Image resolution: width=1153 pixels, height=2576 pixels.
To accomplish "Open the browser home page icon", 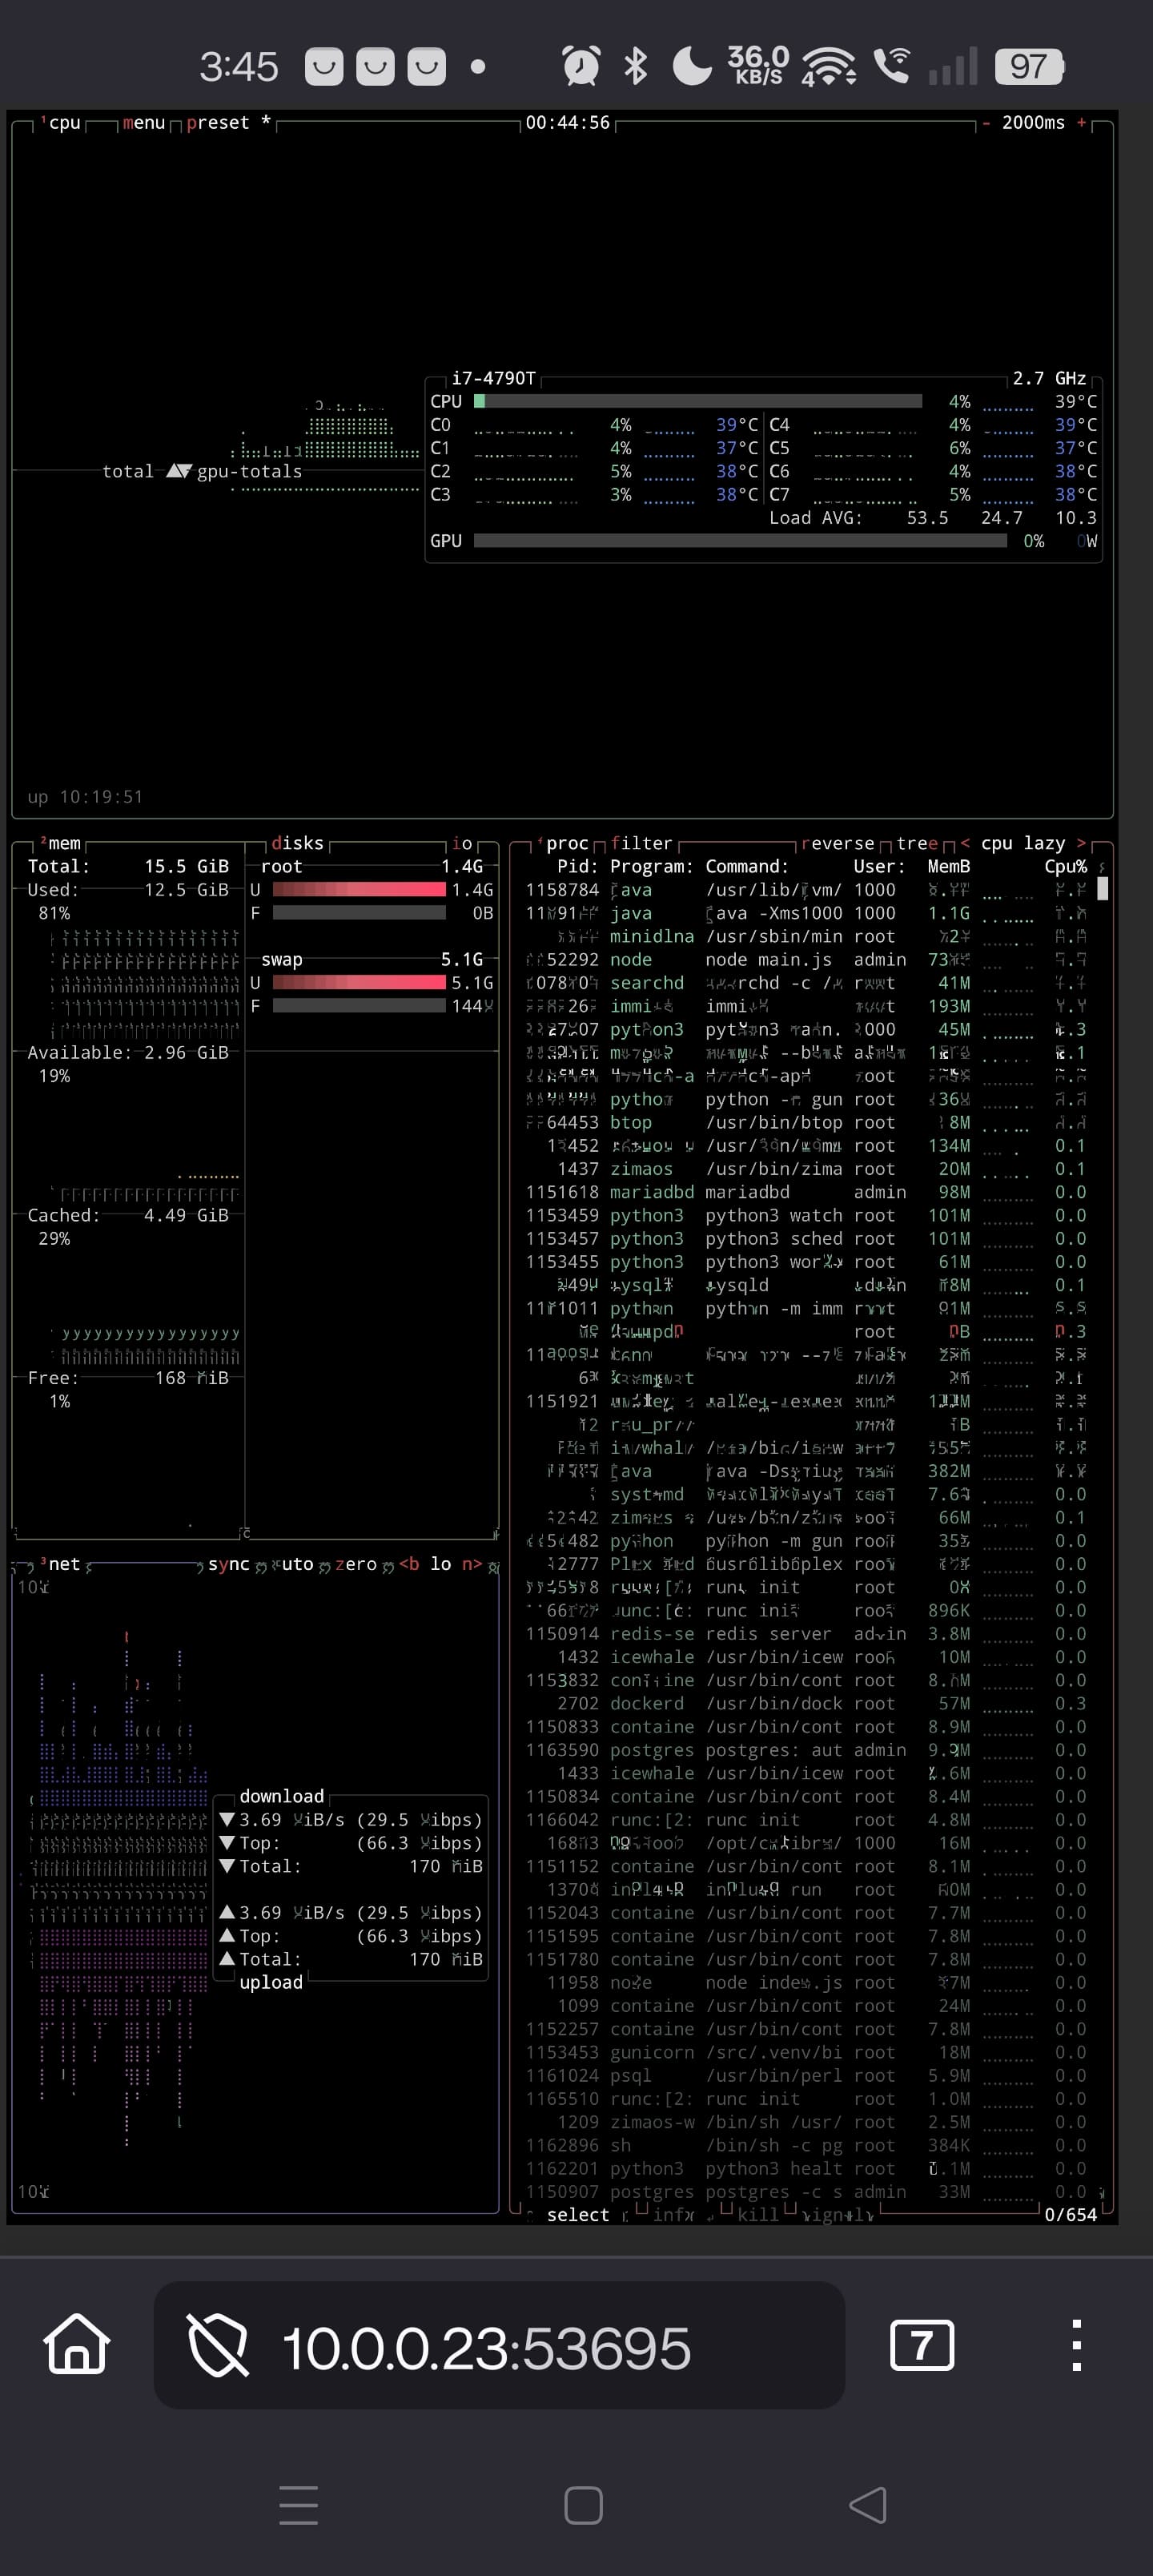I will pos(77,2344).
